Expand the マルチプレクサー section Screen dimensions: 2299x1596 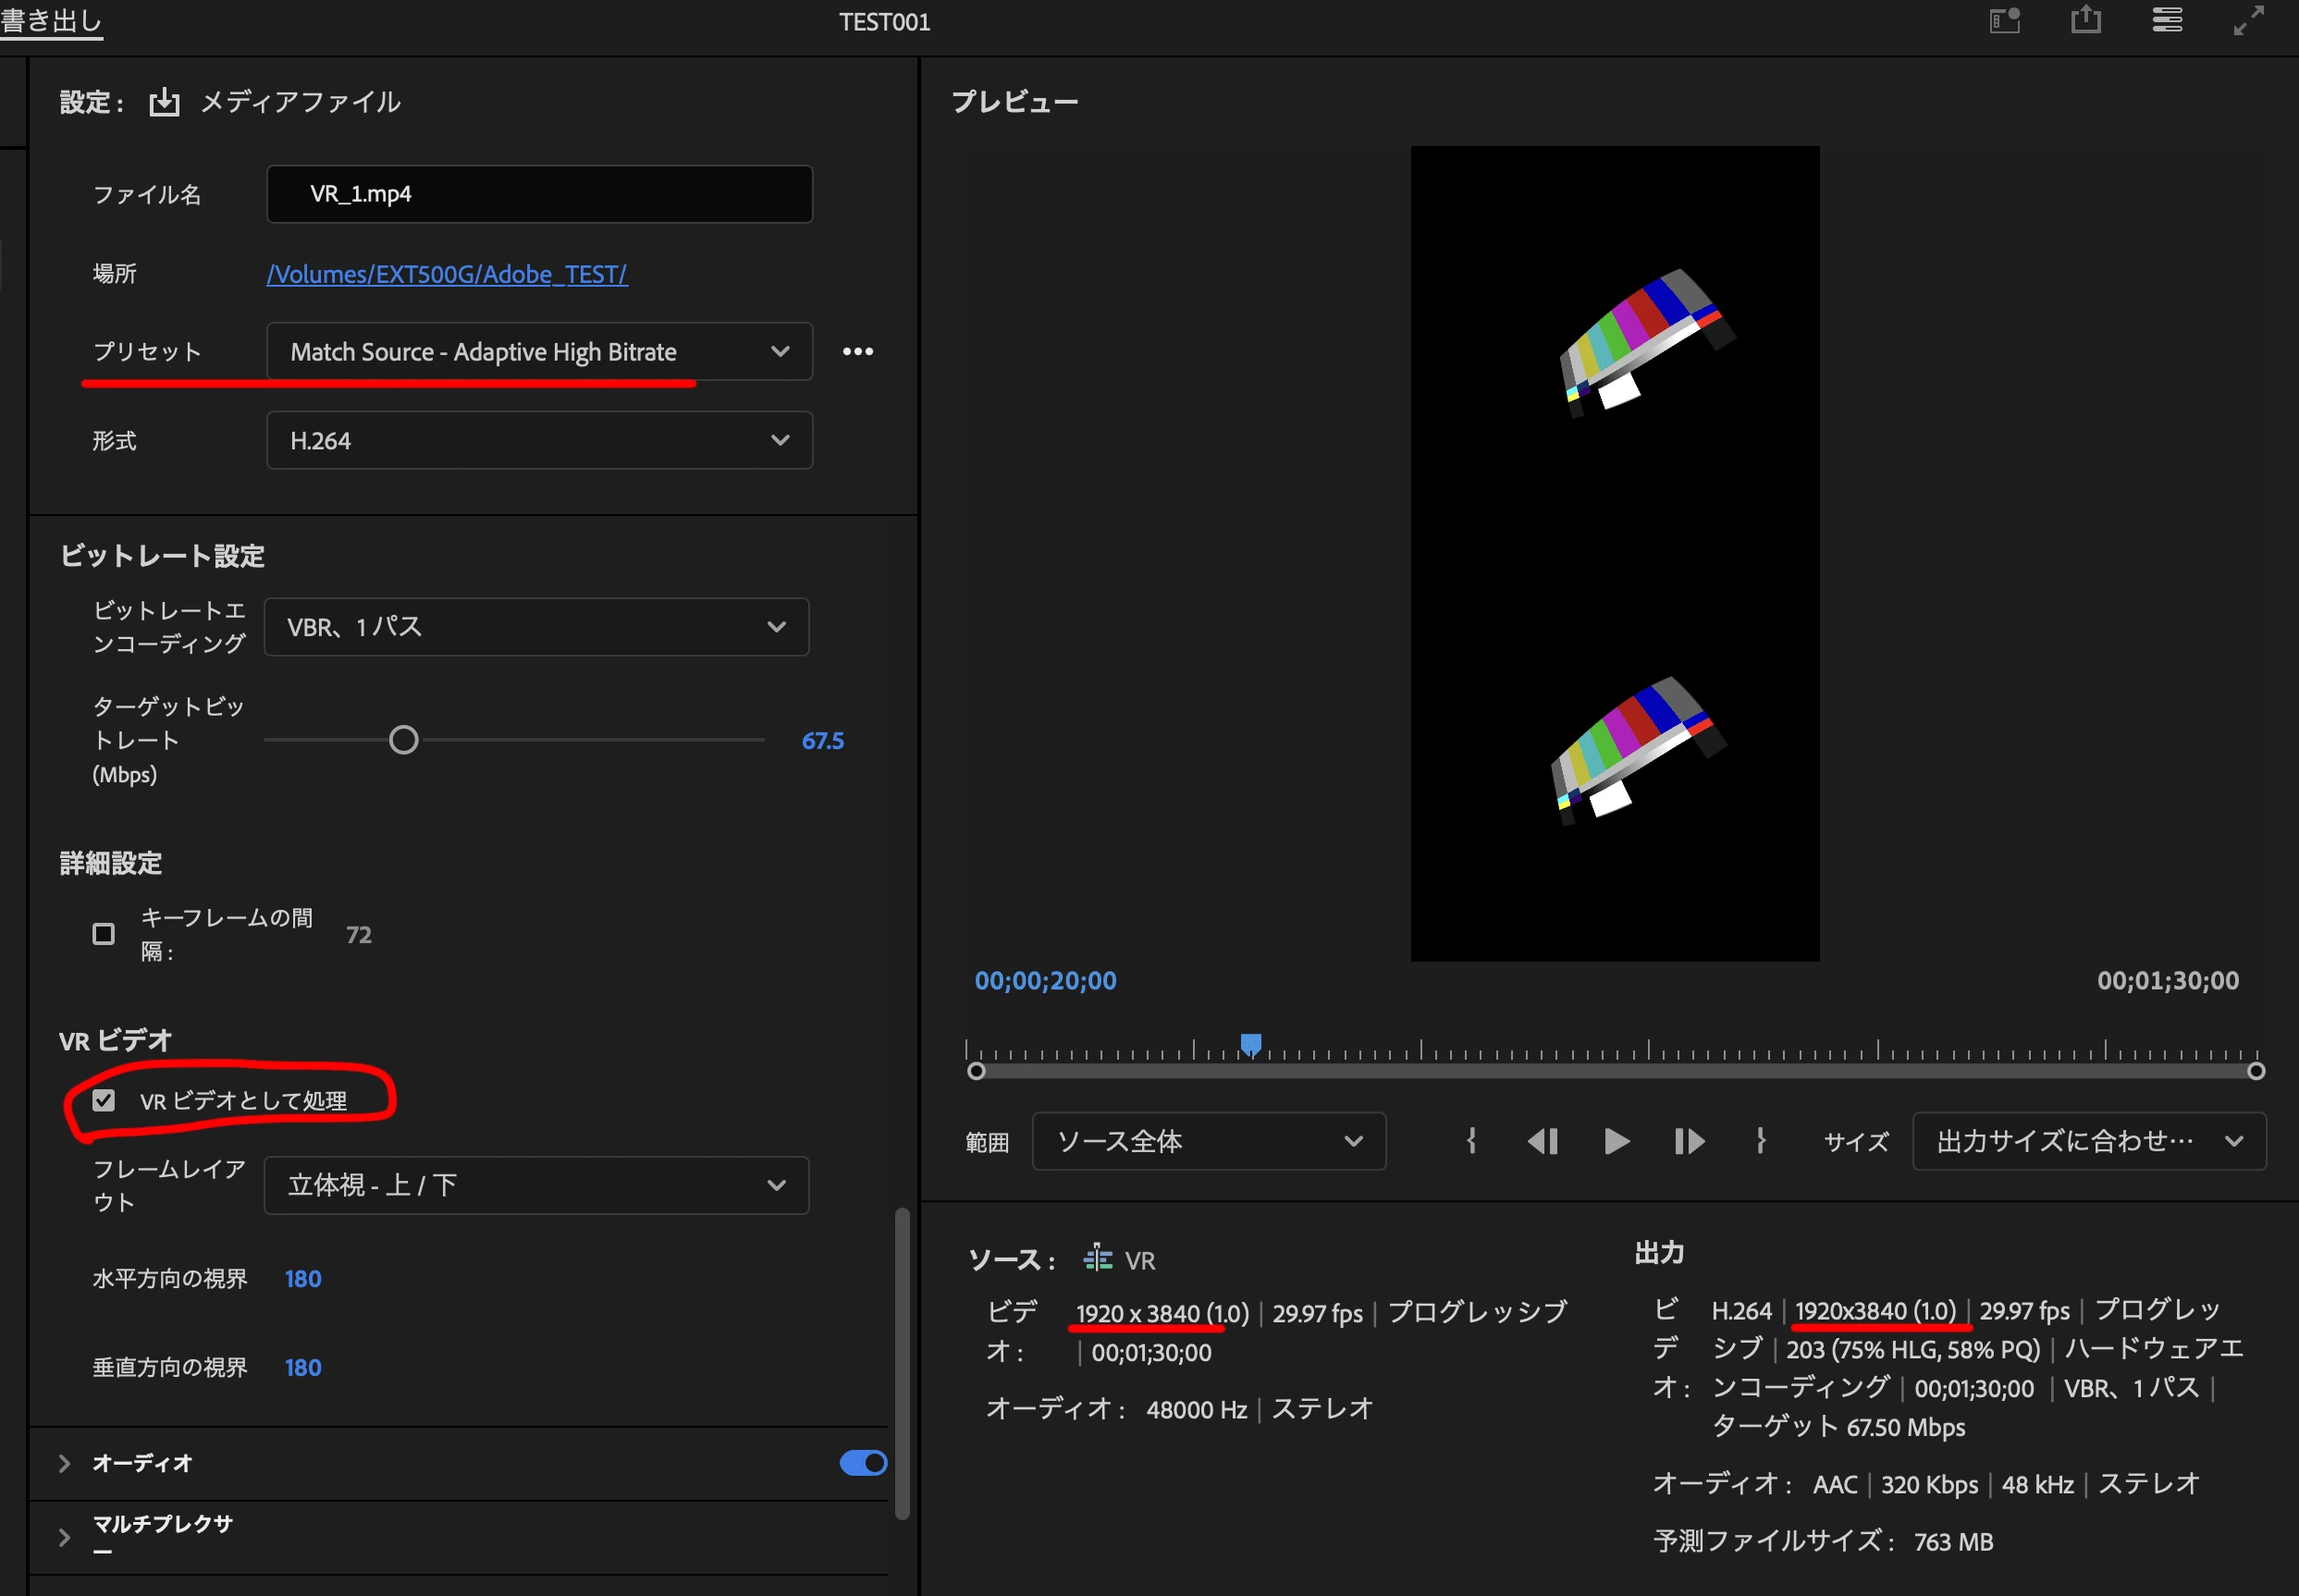tap(64, 1537)
